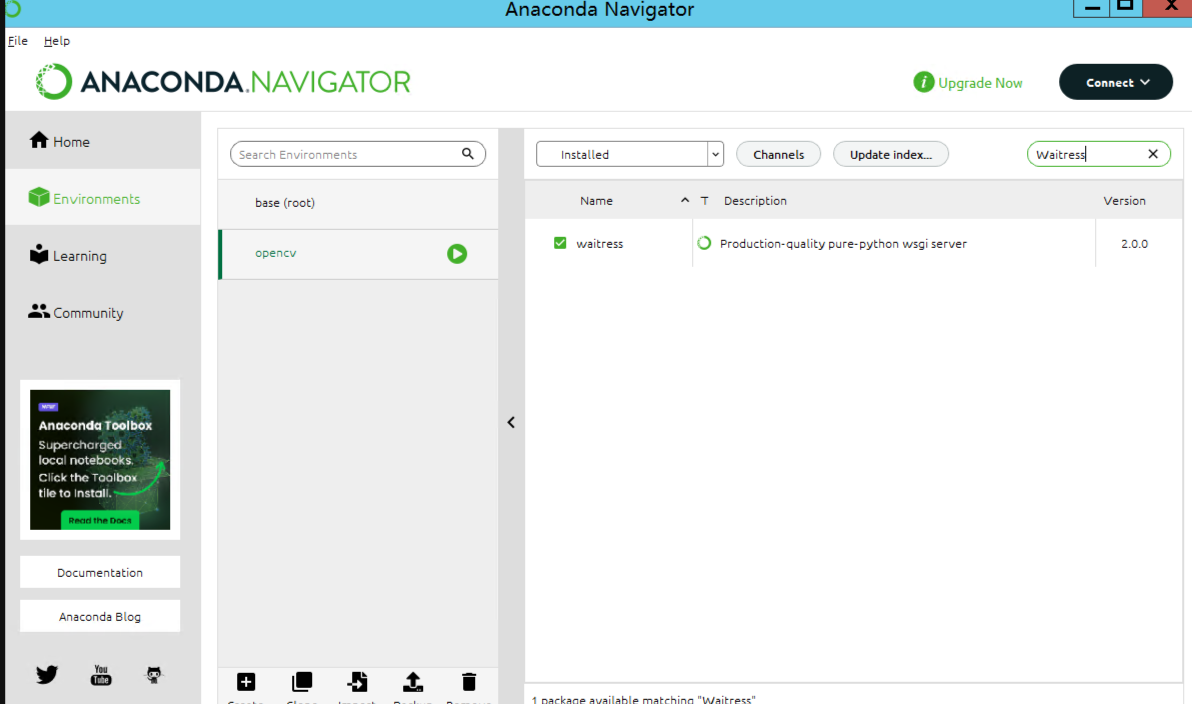This screenshot has width=1192, height=704.
Task: Open the Help menu
Action: (57, 41)
